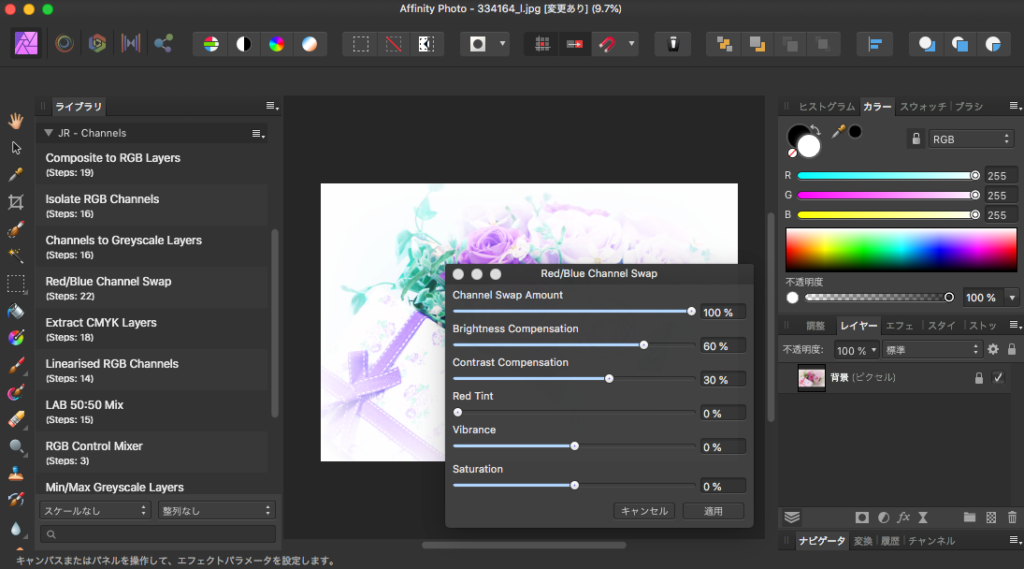Pick the color picker eyedropper in the Color panel
Viewport: 1024px width, 569px height.
pyautogui.click(x=838, y=132)
